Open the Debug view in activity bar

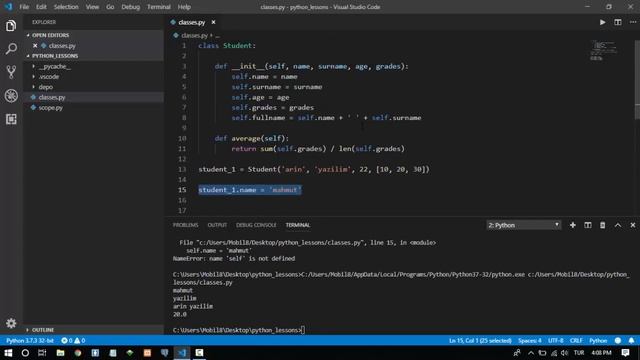click(11, 96)
